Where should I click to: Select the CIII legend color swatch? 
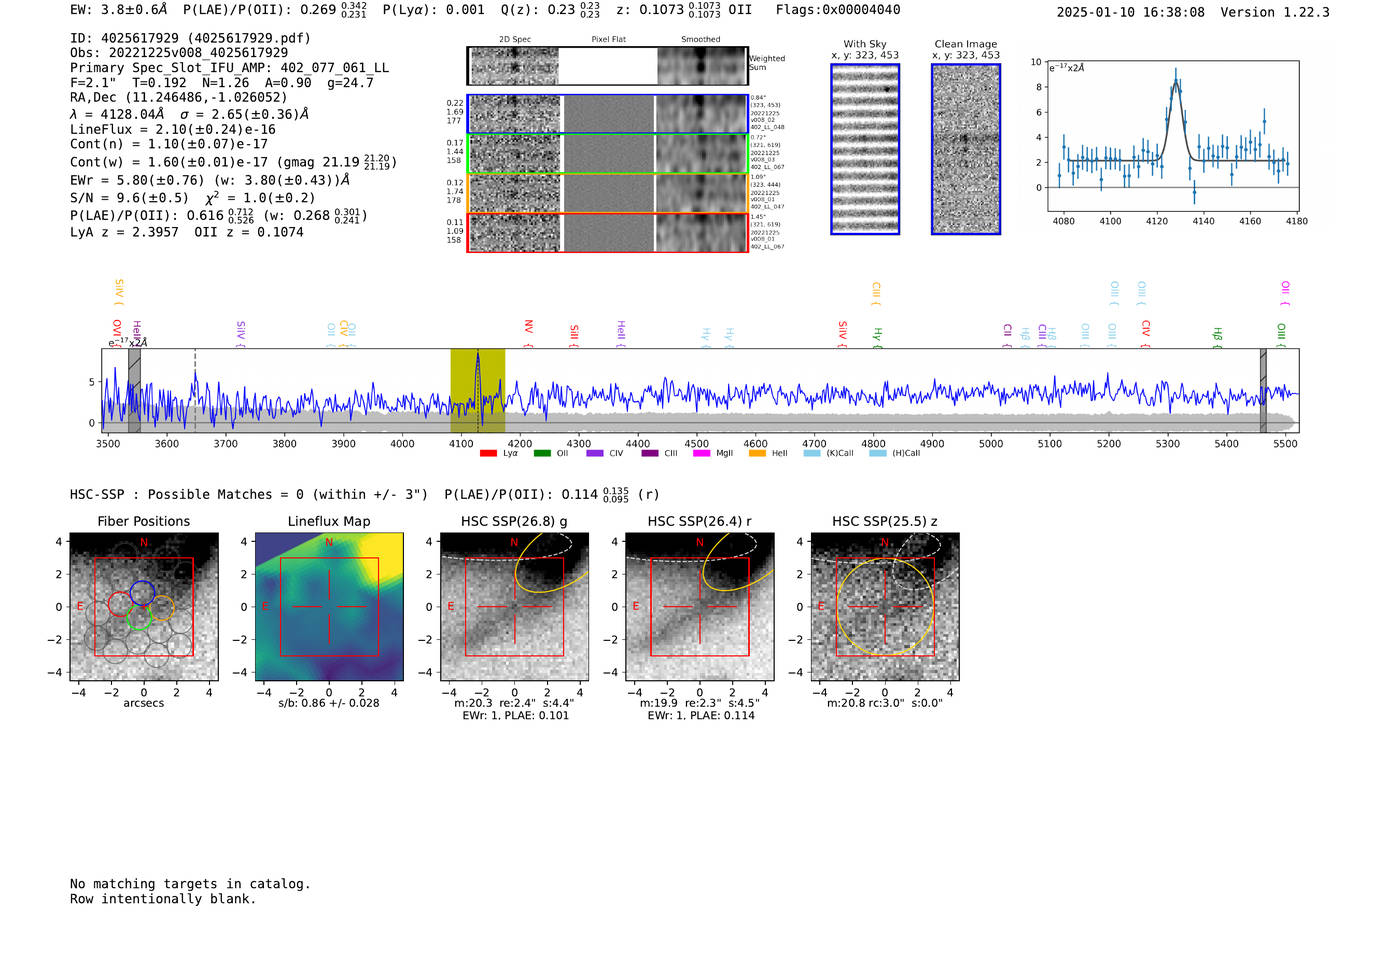pos(650,453)
